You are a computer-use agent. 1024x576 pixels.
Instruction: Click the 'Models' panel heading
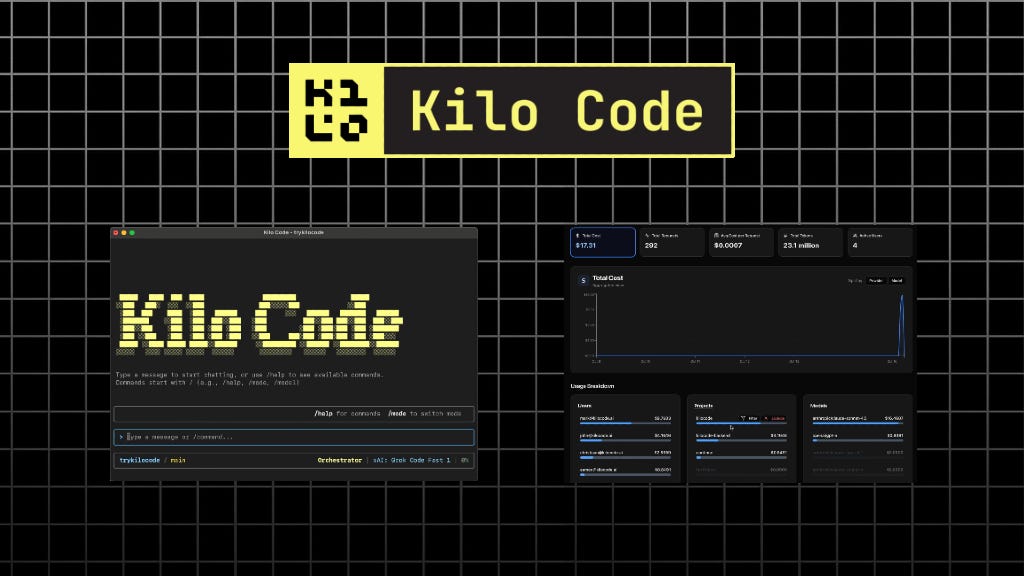click(x=819, y=406)
